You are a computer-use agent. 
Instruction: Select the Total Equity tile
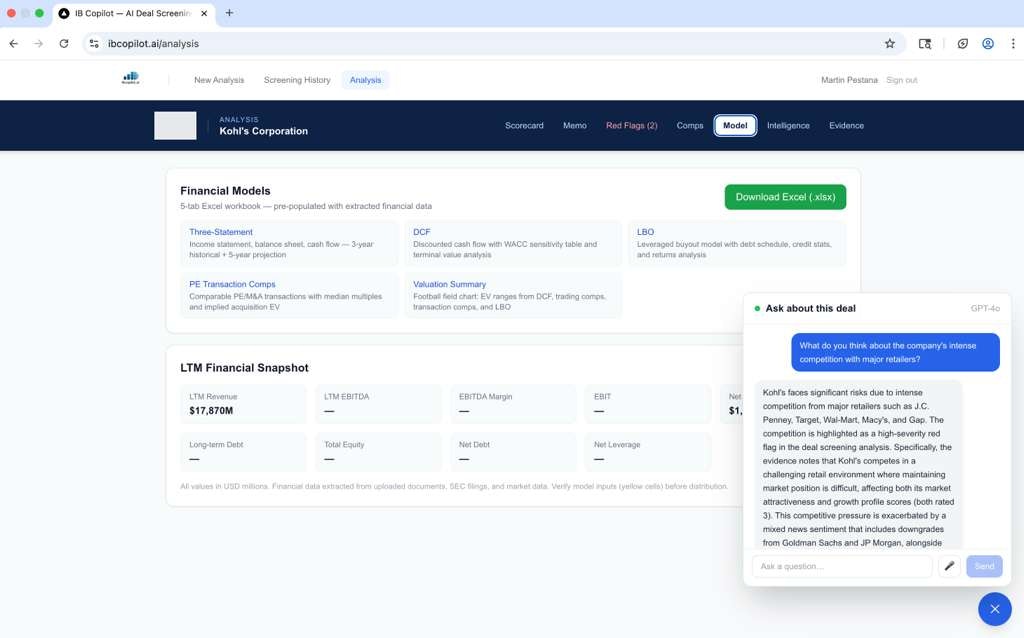(378, 452)
